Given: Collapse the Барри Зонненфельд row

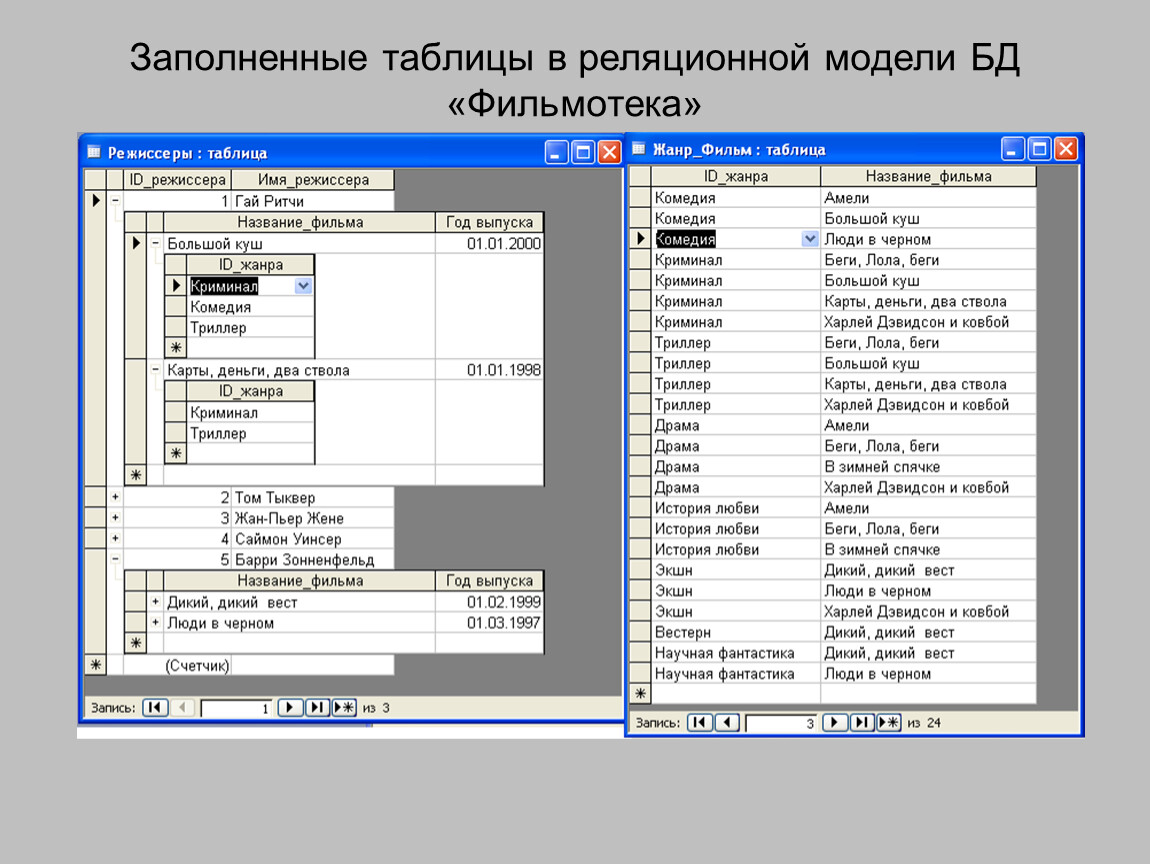Looking at the screenshot, I should pyautogui.click(x=115, y=560).
